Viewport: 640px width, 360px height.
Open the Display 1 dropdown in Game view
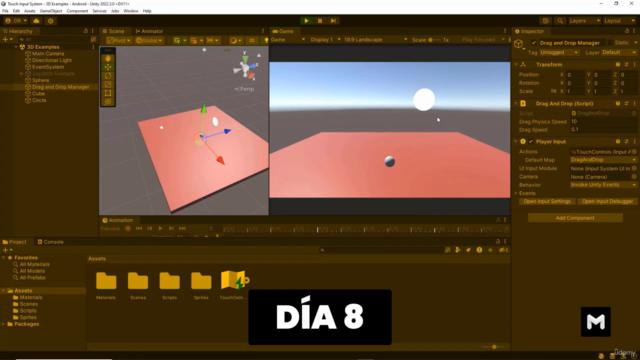(325, 40)
